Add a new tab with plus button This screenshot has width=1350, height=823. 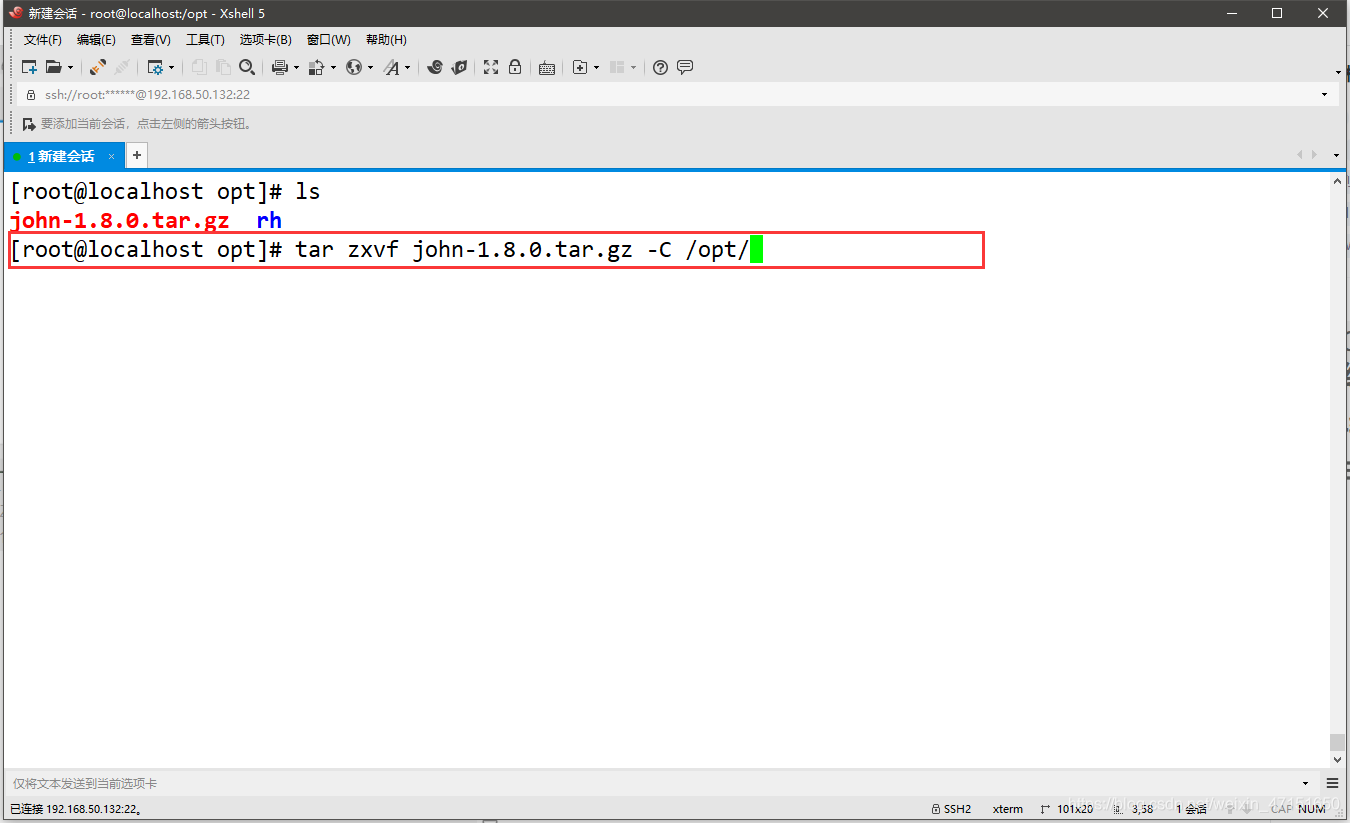click(137, 156)
